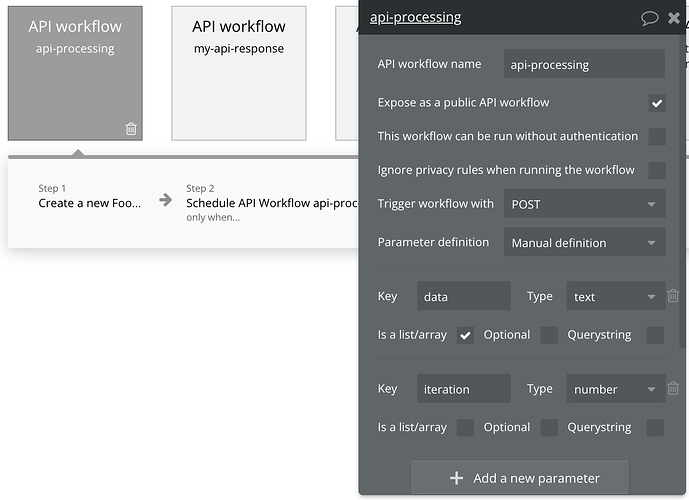Enable Querystring for the data parameter
This screenshot has height=500, width=689.
[x=655, y=335]
